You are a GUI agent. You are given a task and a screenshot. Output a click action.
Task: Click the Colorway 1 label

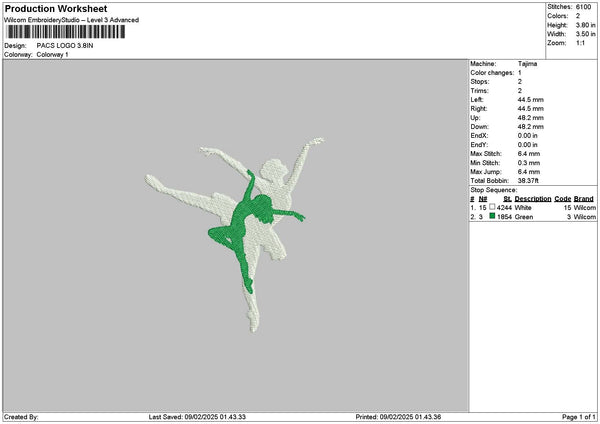[x=52, y=55]
